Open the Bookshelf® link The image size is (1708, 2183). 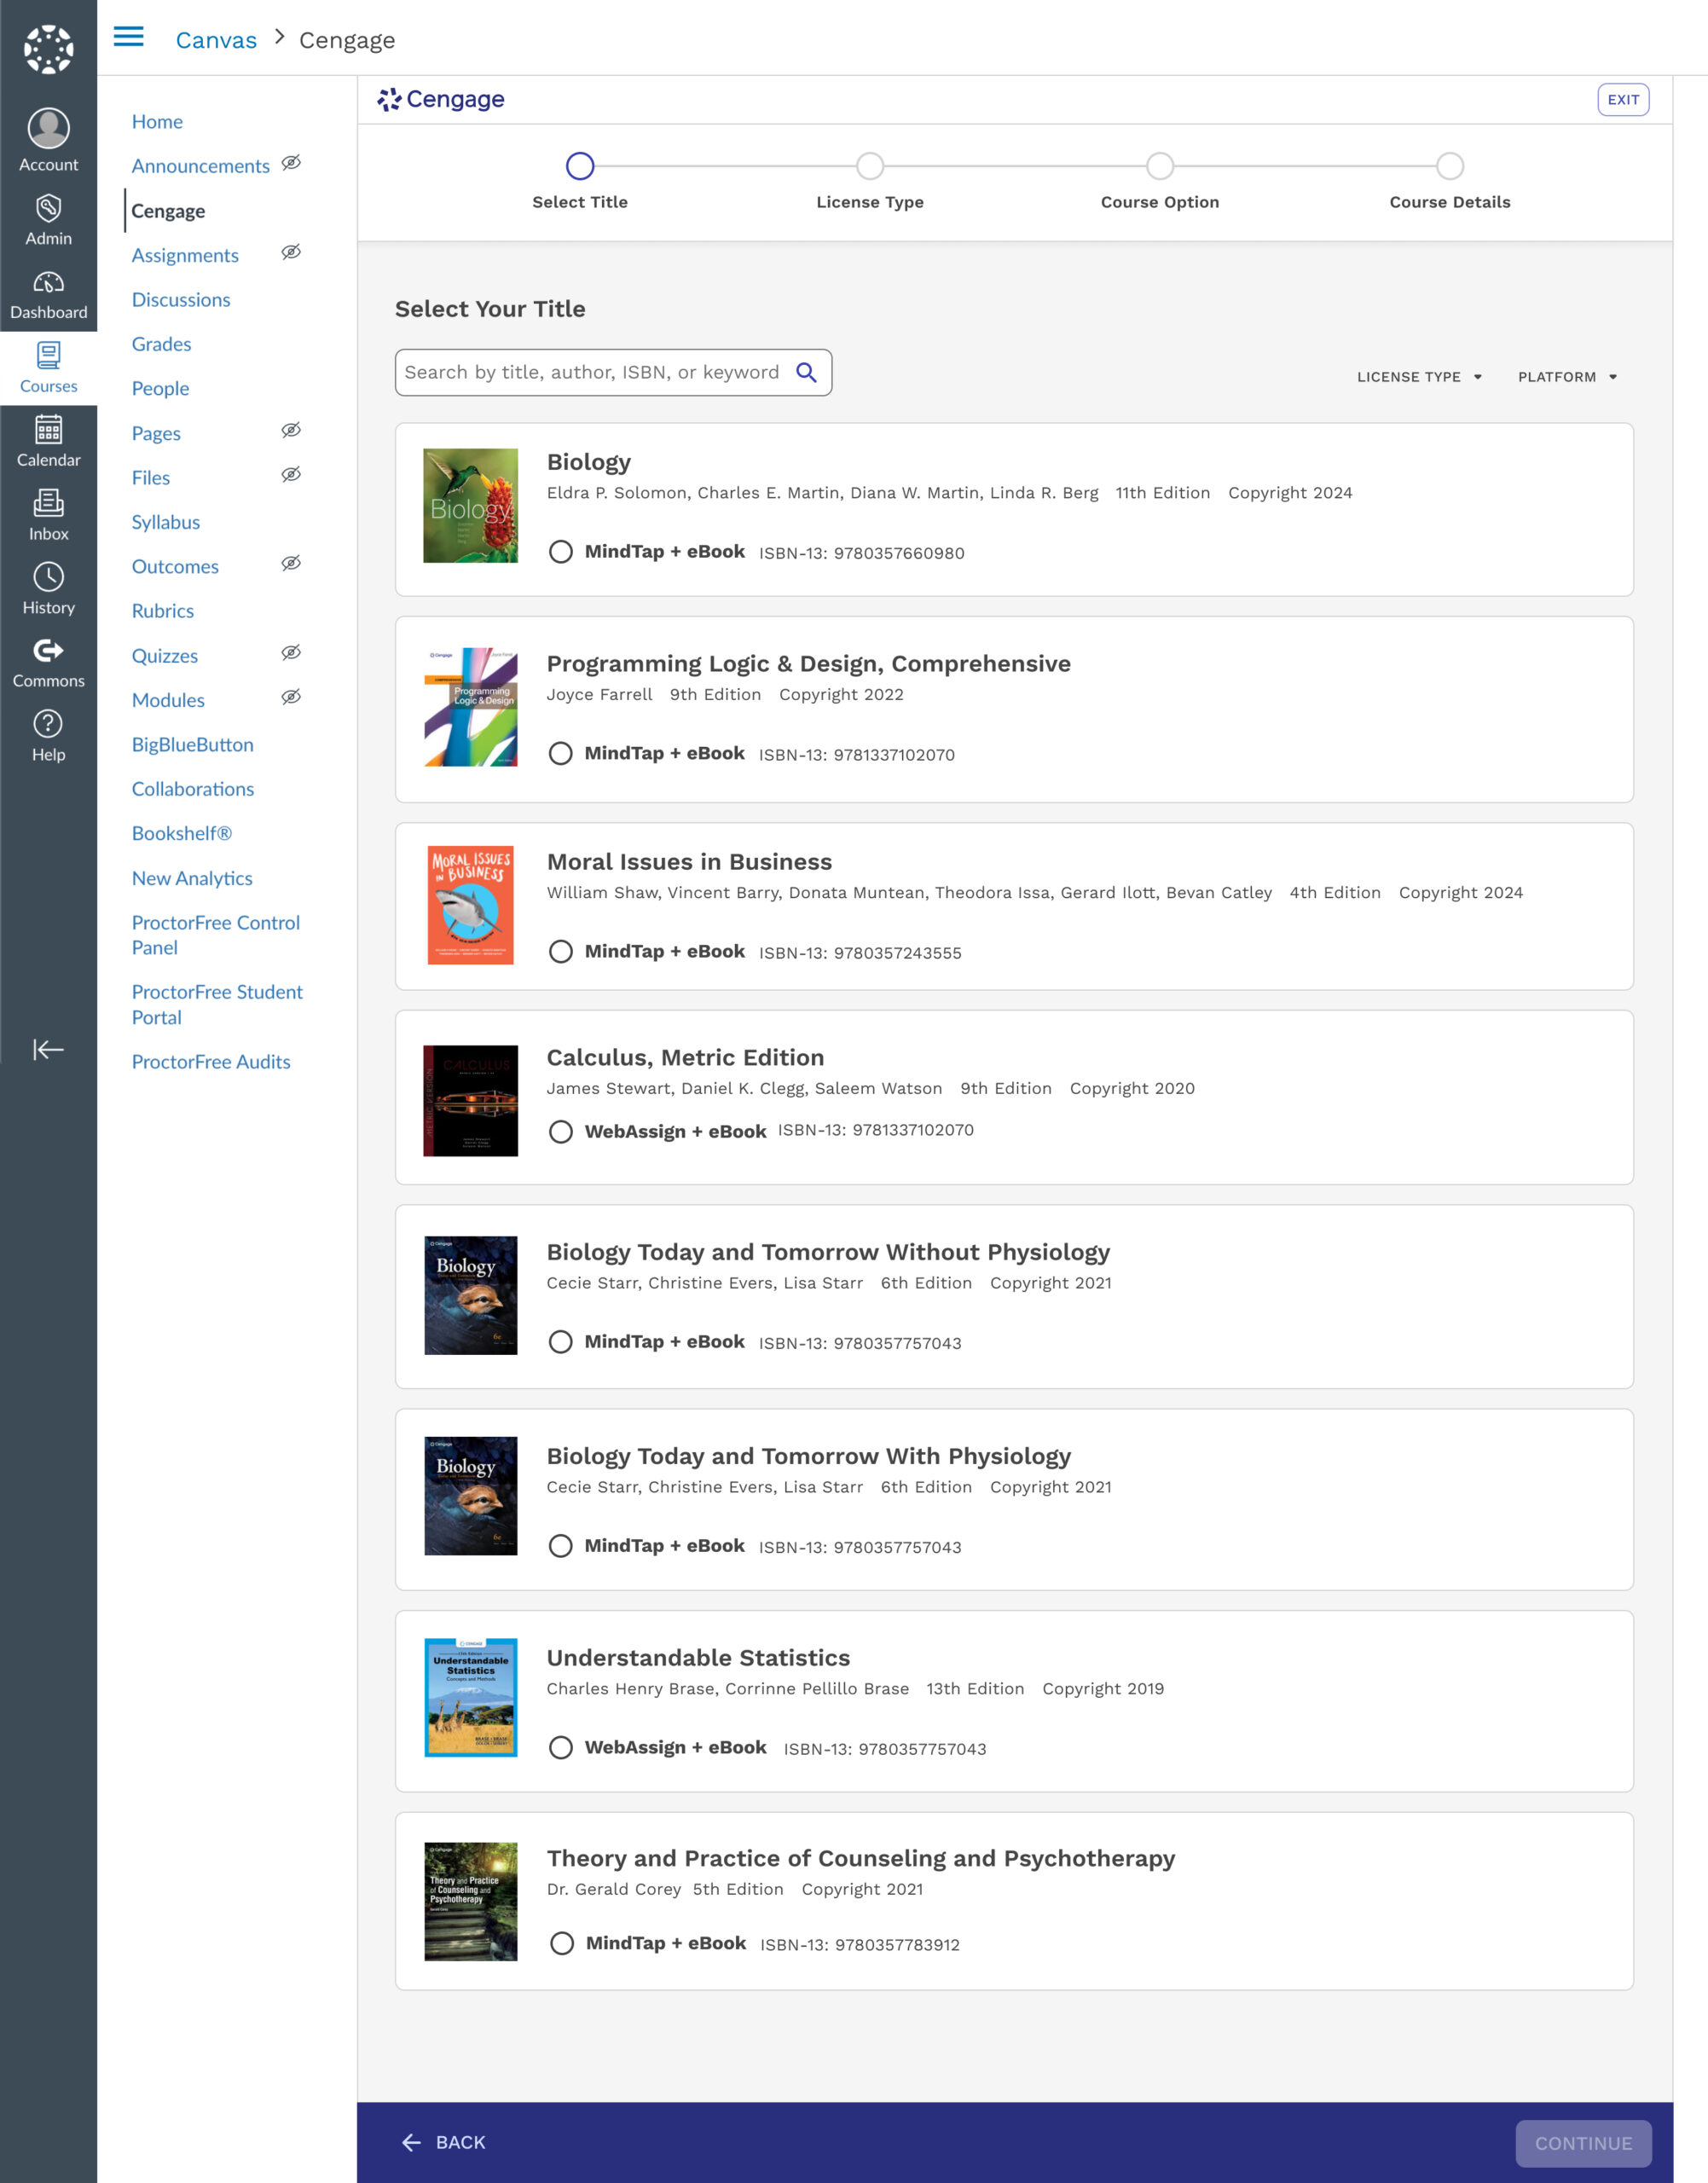(x=182, y=834)
